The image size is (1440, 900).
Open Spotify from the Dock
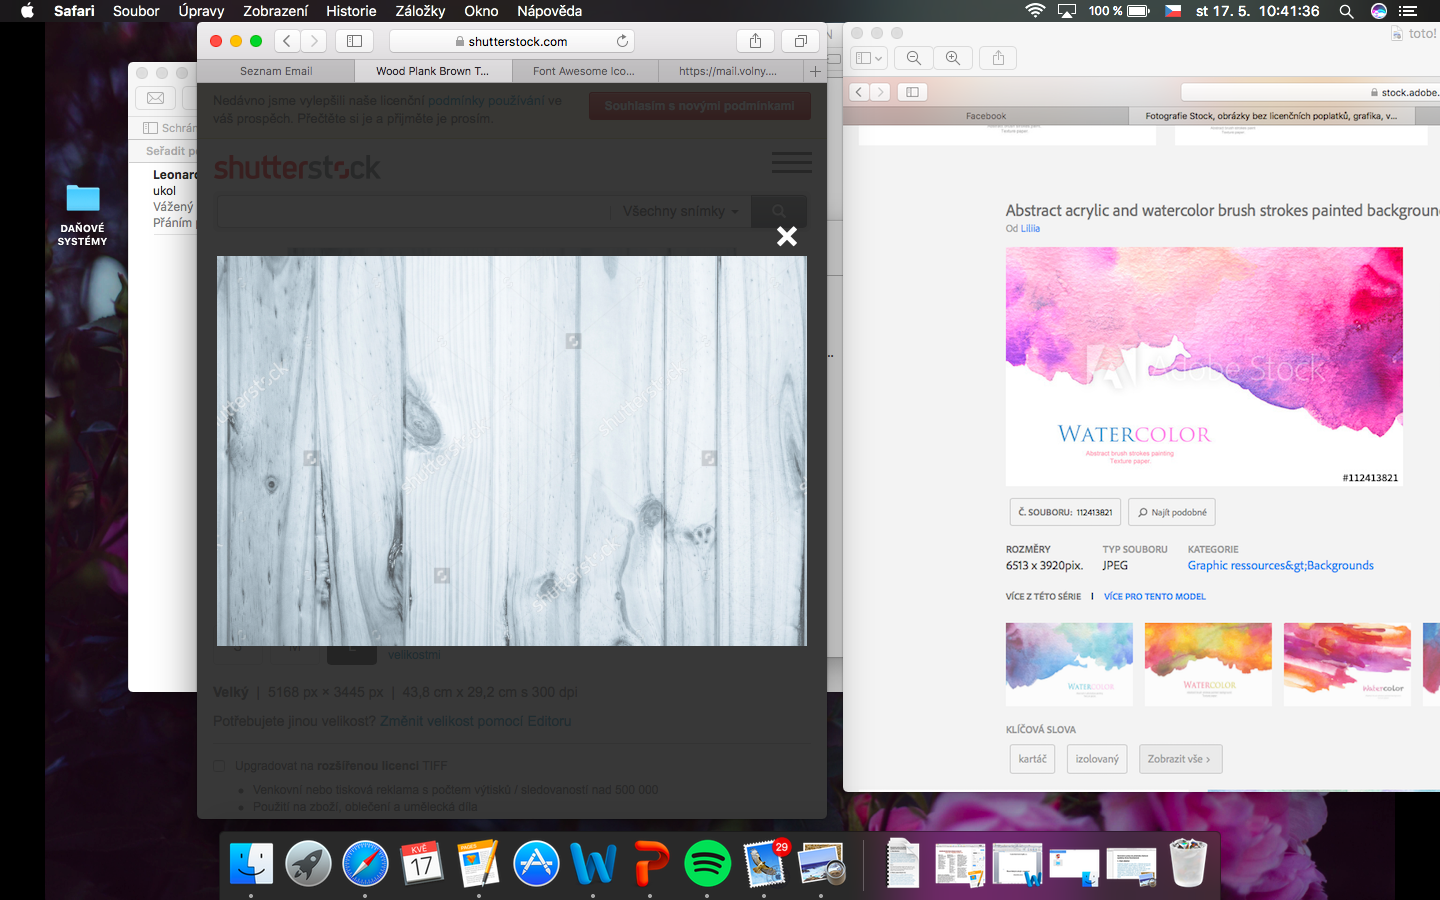[x=707, y=863]
